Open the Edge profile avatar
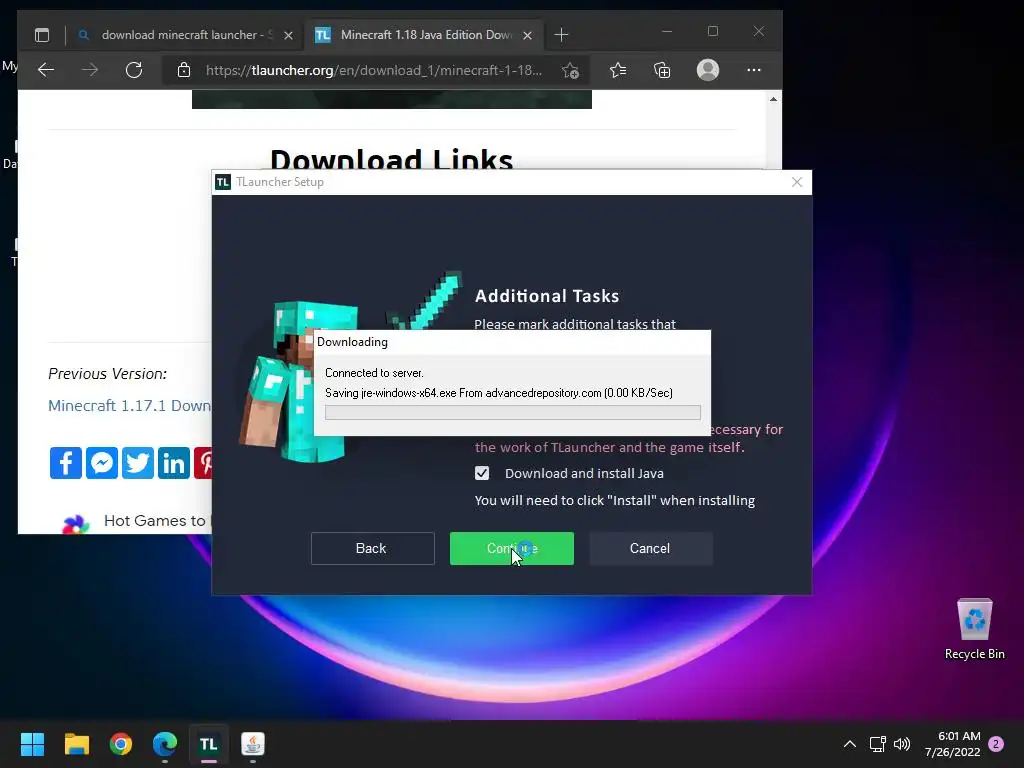 tap(708, 70)
